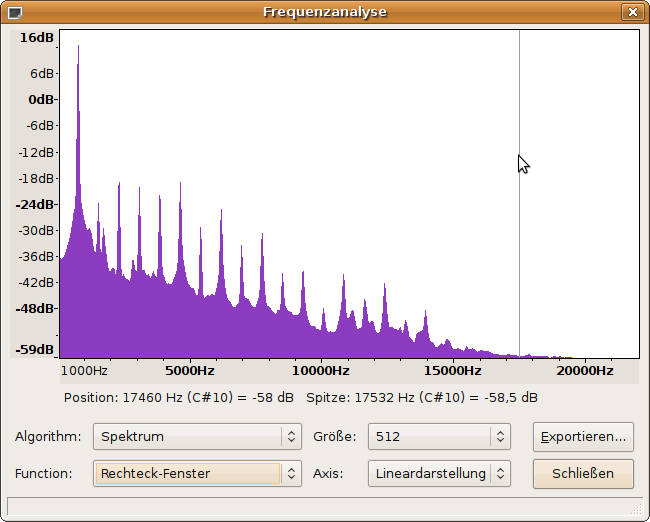Close the Frequenzanalyse window
Viewport: 650px width, 522px height.
click(x=632, y=12)
